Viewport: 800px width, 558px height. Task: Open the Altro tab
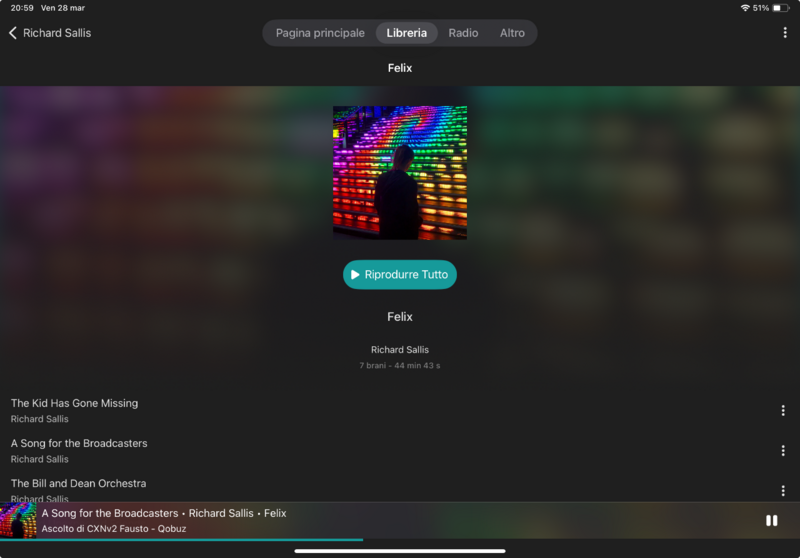512,33
